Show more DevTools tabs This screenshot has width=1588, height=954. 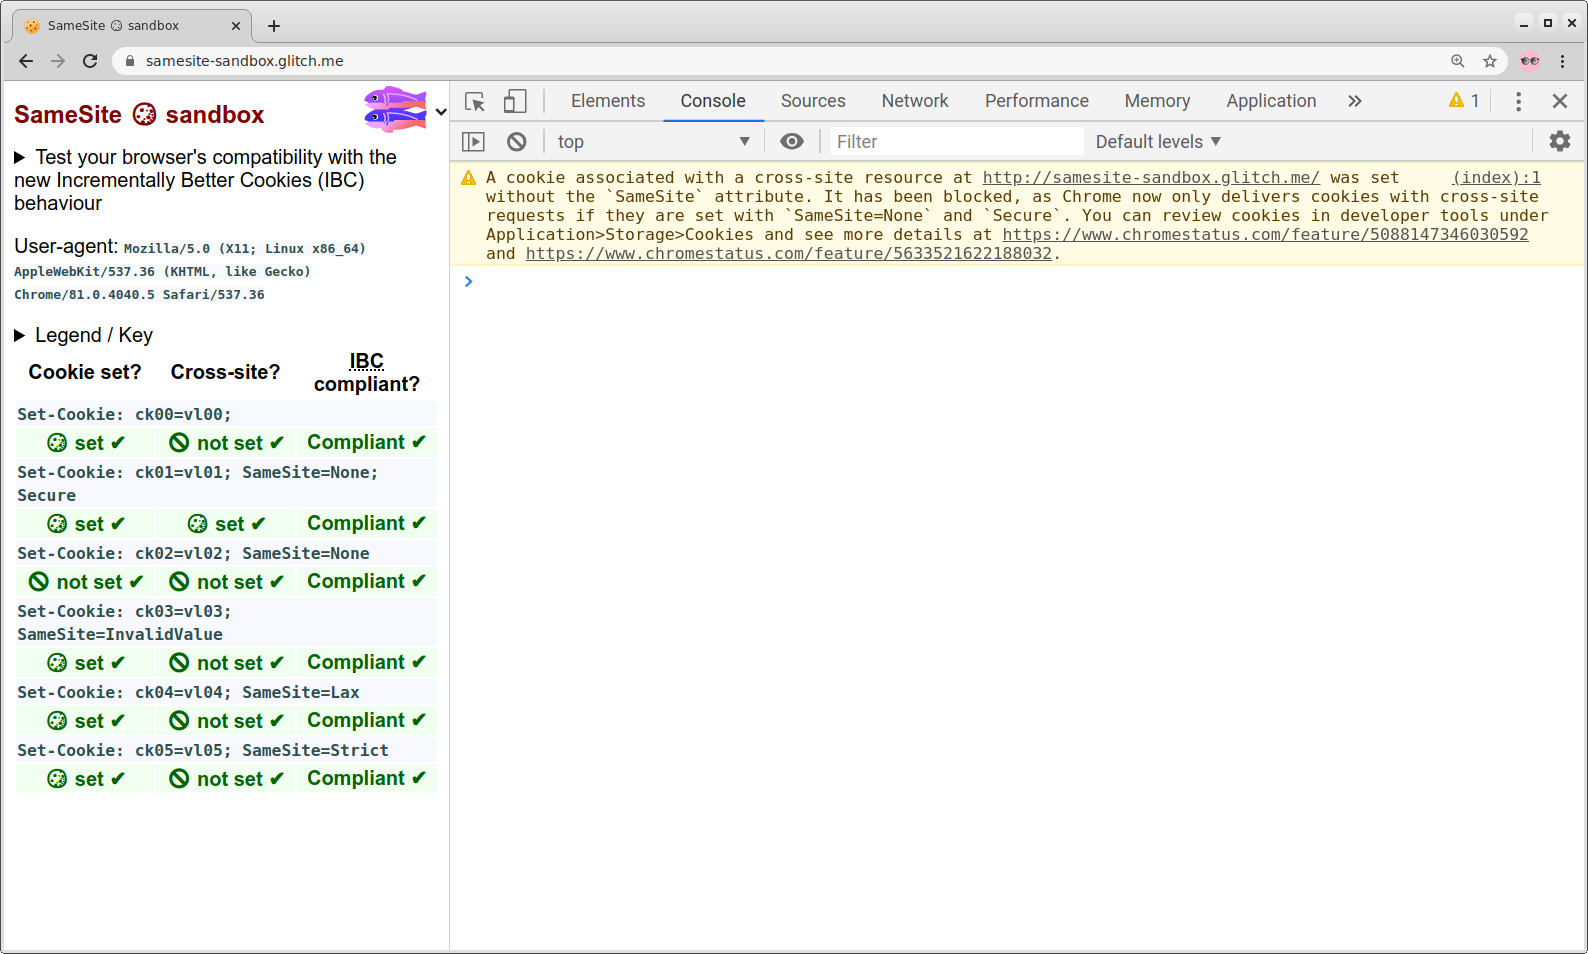pyautogui.click(x=1355, y=101)
